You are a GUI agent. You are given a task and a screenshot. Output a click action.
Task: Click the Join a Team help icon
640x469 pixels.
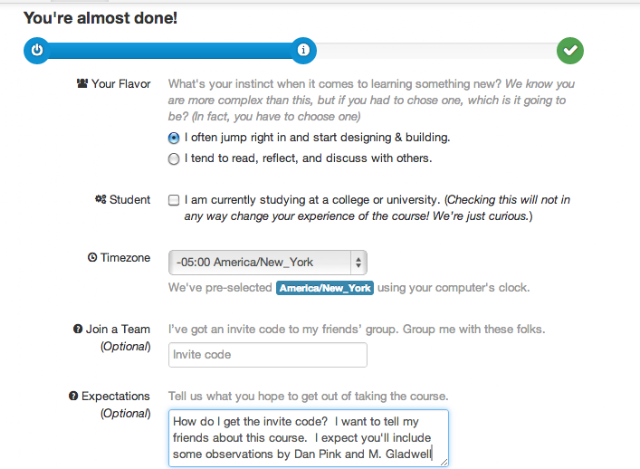(x=76, y=328)
